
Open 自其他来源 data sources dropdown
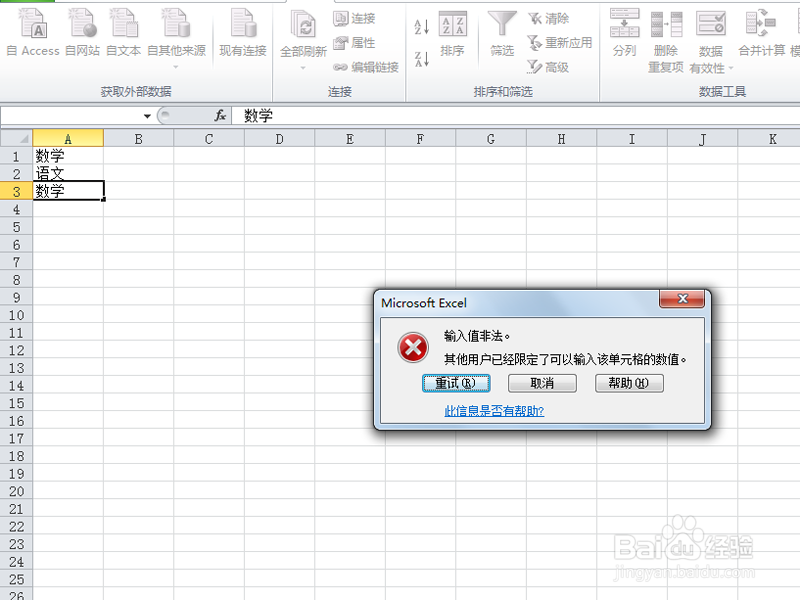coord(177,38)
